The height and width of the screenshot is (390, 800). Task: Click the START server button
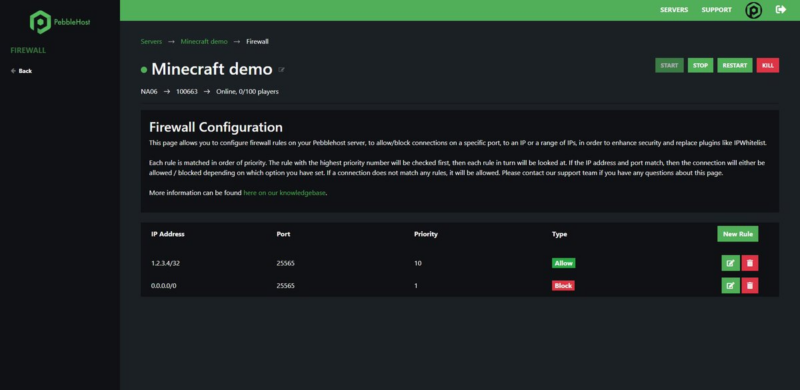669,65
